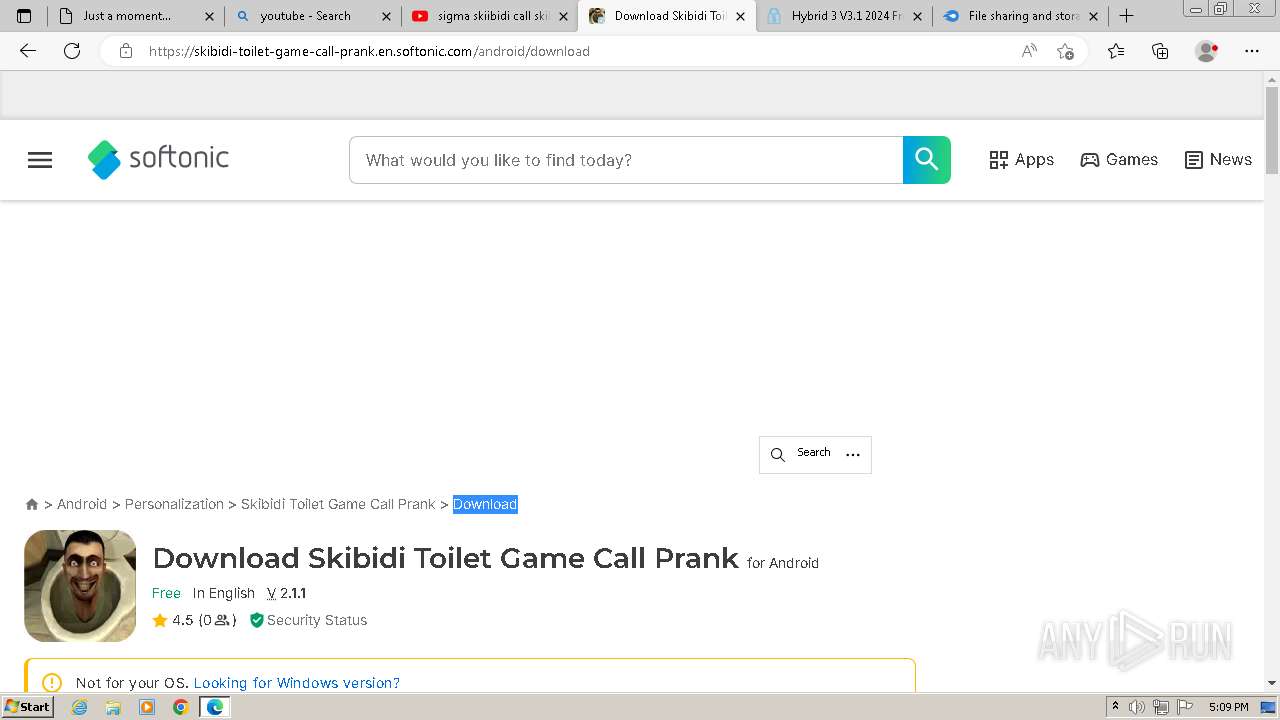The width and height of the screenshot is (1280, 720).
Task: Open the Apps section
Action: pos(1021,160)
